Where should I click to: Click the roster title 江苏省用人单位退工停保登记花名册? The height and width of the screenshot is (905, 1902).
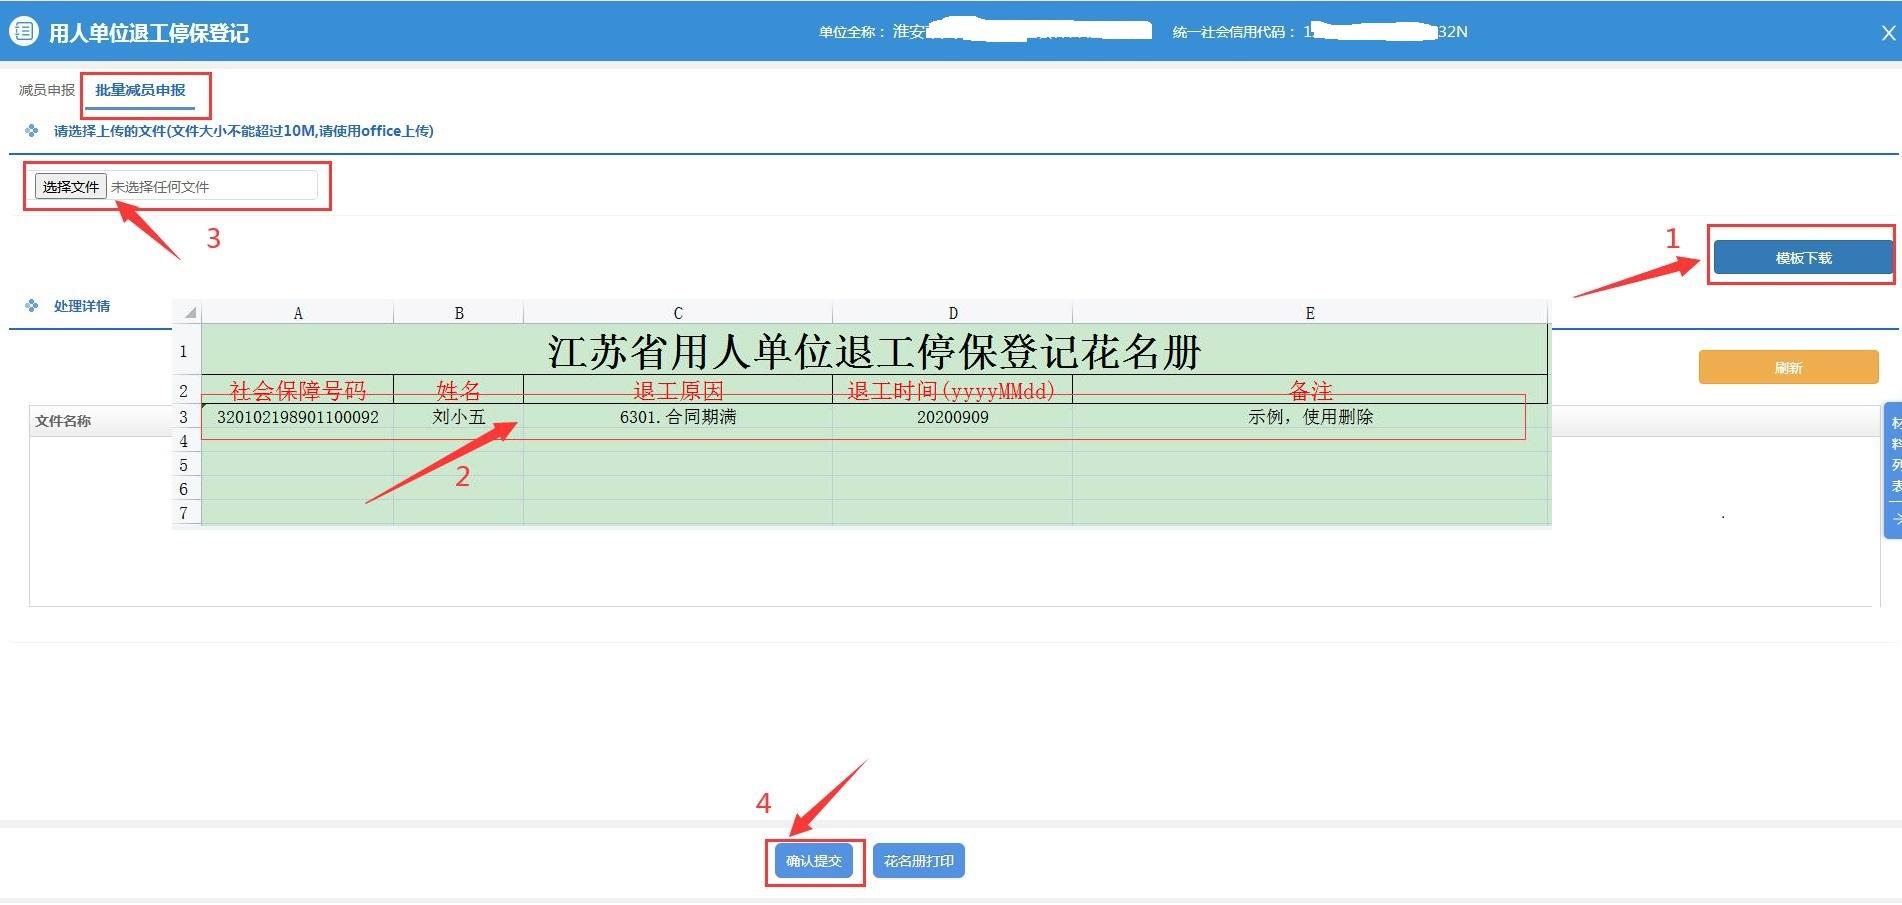(x=875, y=352)
